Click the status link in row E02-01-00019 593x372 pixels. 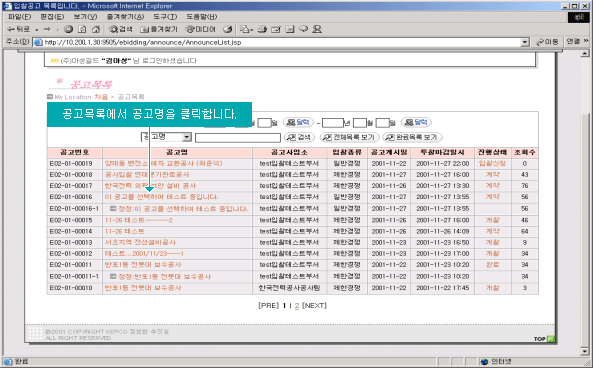click(x=492, y=163)
